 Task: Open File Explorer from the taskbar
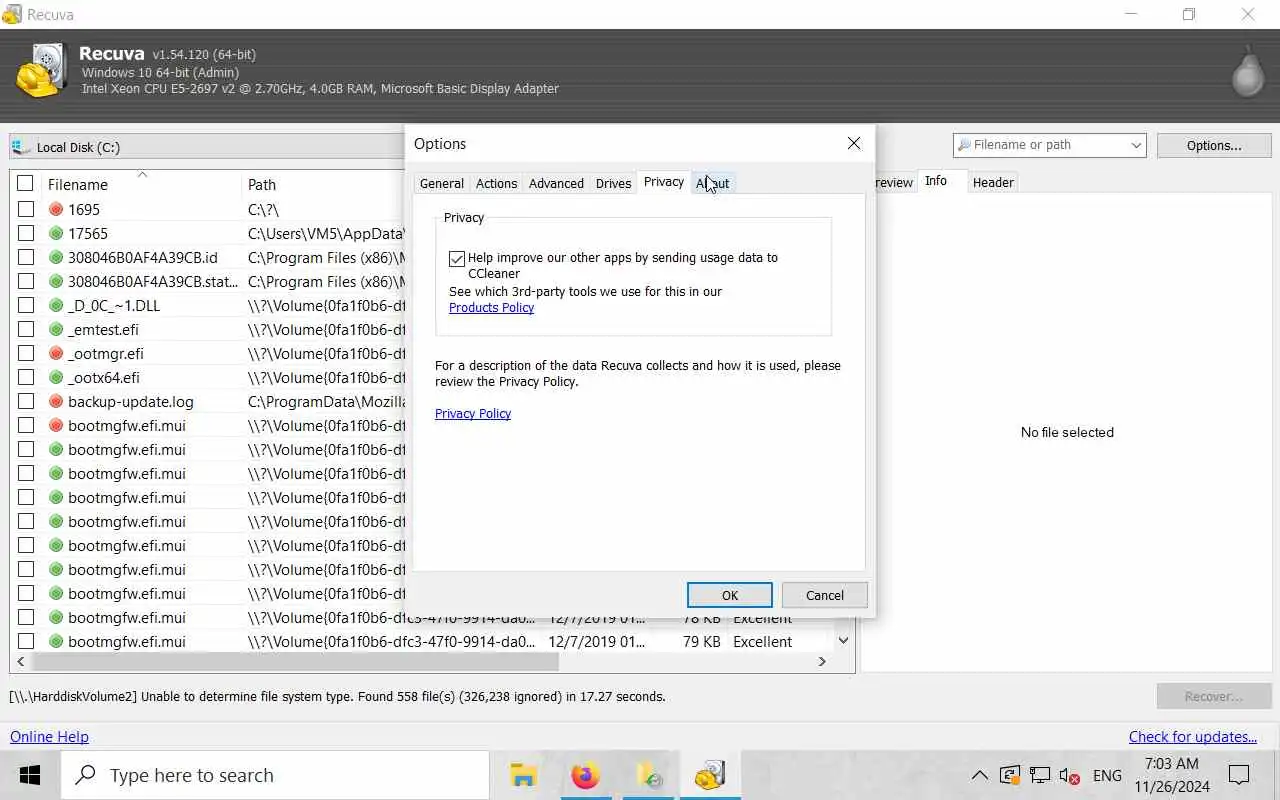coord(523,775)
